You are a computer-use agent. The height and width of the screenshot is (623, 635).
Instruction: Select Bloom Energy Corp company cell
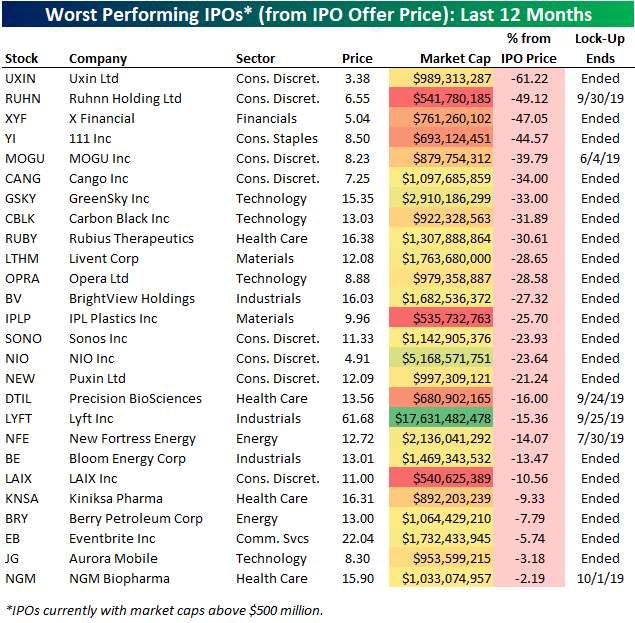tap(127, 459)
